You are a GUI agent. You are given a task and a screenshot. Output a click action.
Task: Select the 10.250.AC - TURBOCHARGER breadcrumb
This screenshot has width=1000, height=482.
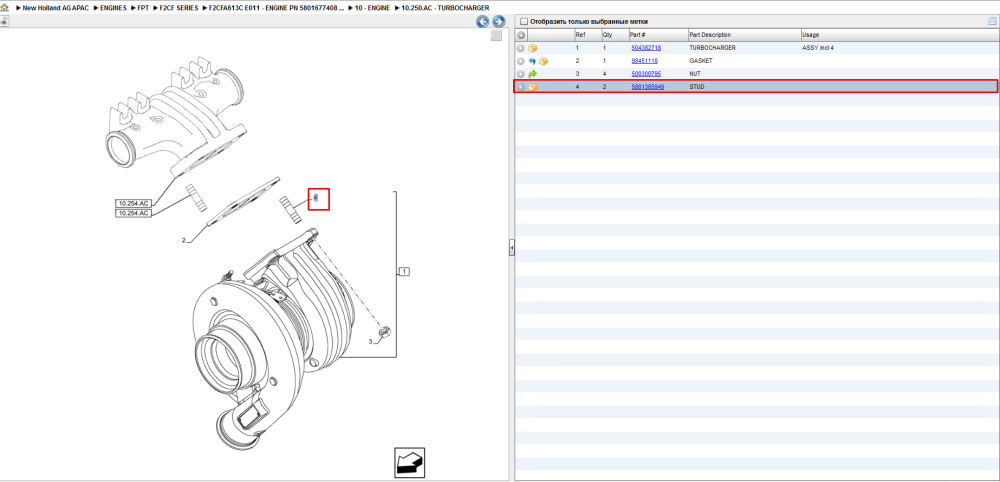[445, 8]
